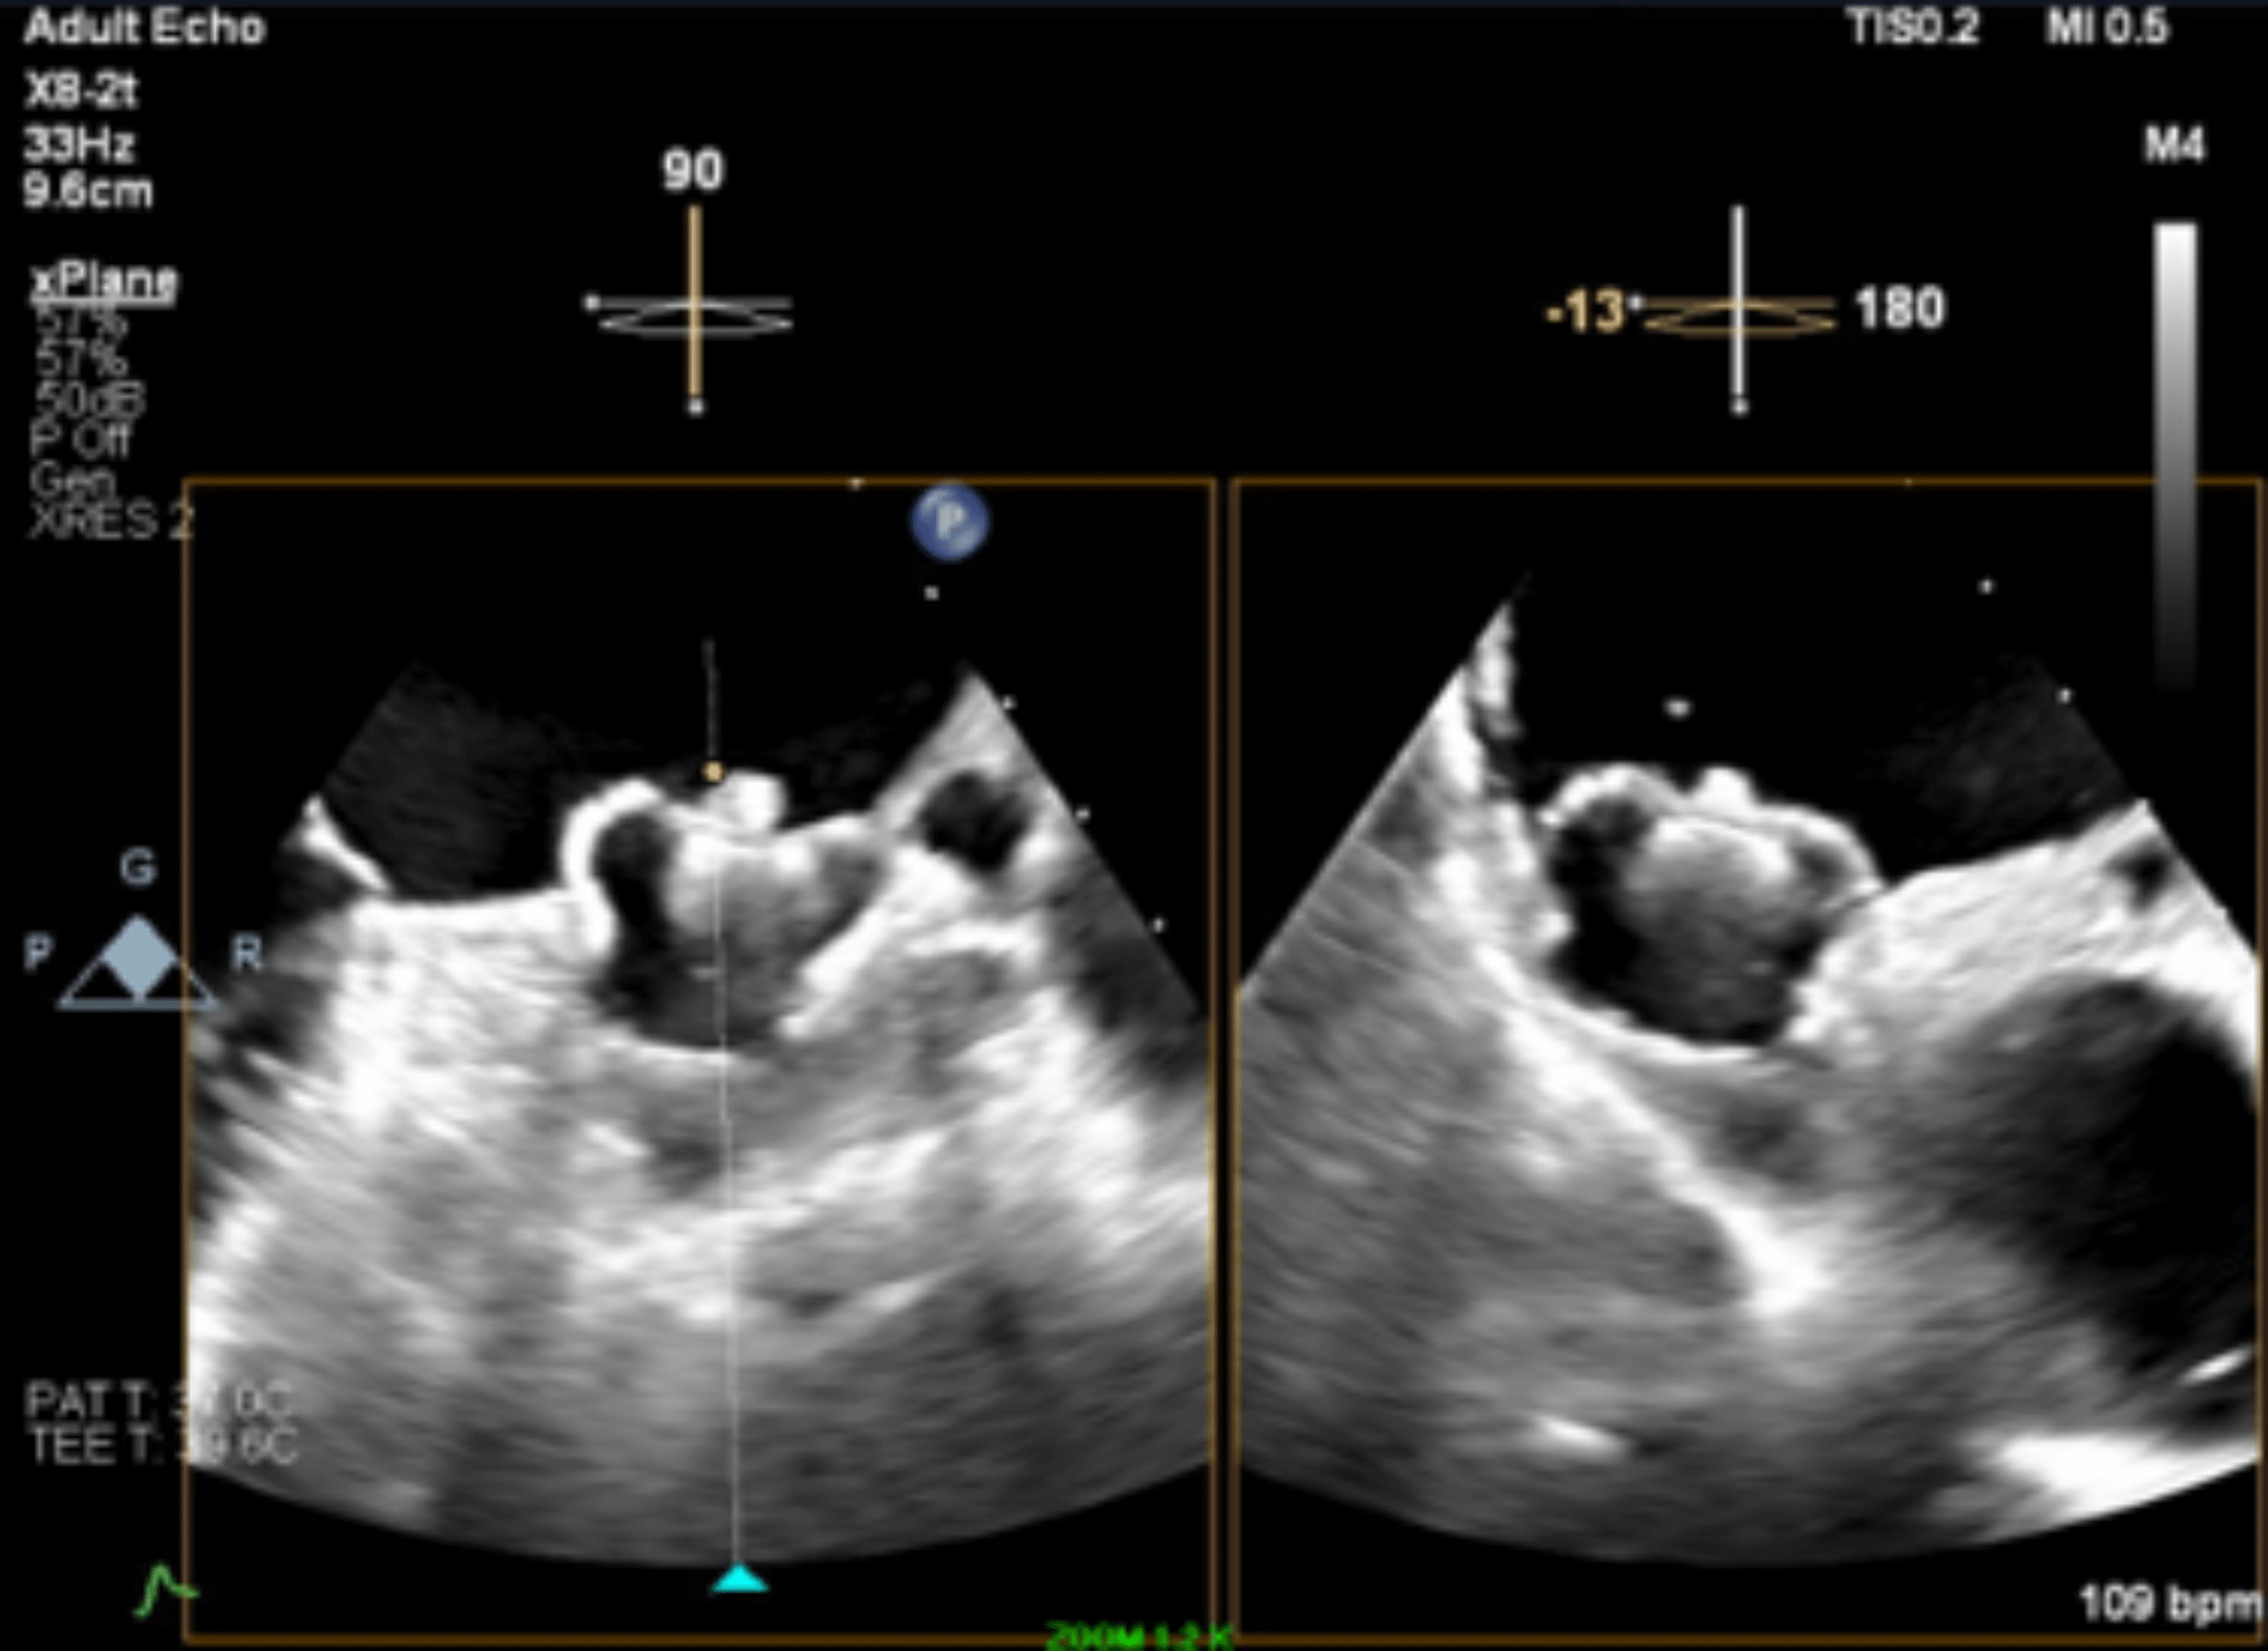Click the X8-2t transducer label
This screenshot has height=1651, width=2268.
(x=81, y=92)
